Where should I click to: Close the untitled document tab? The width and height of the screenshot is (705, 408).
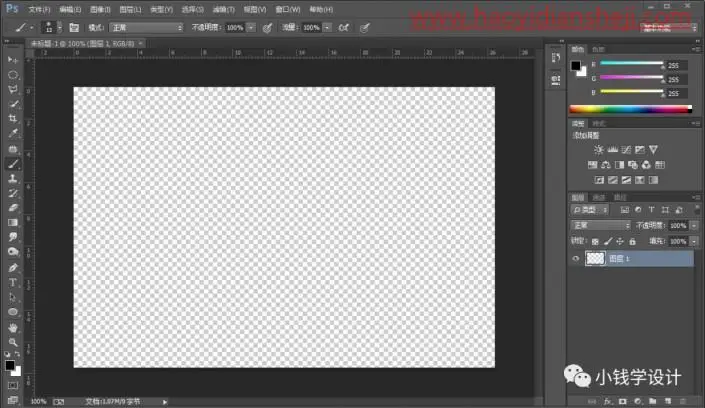tap(141, 43)
